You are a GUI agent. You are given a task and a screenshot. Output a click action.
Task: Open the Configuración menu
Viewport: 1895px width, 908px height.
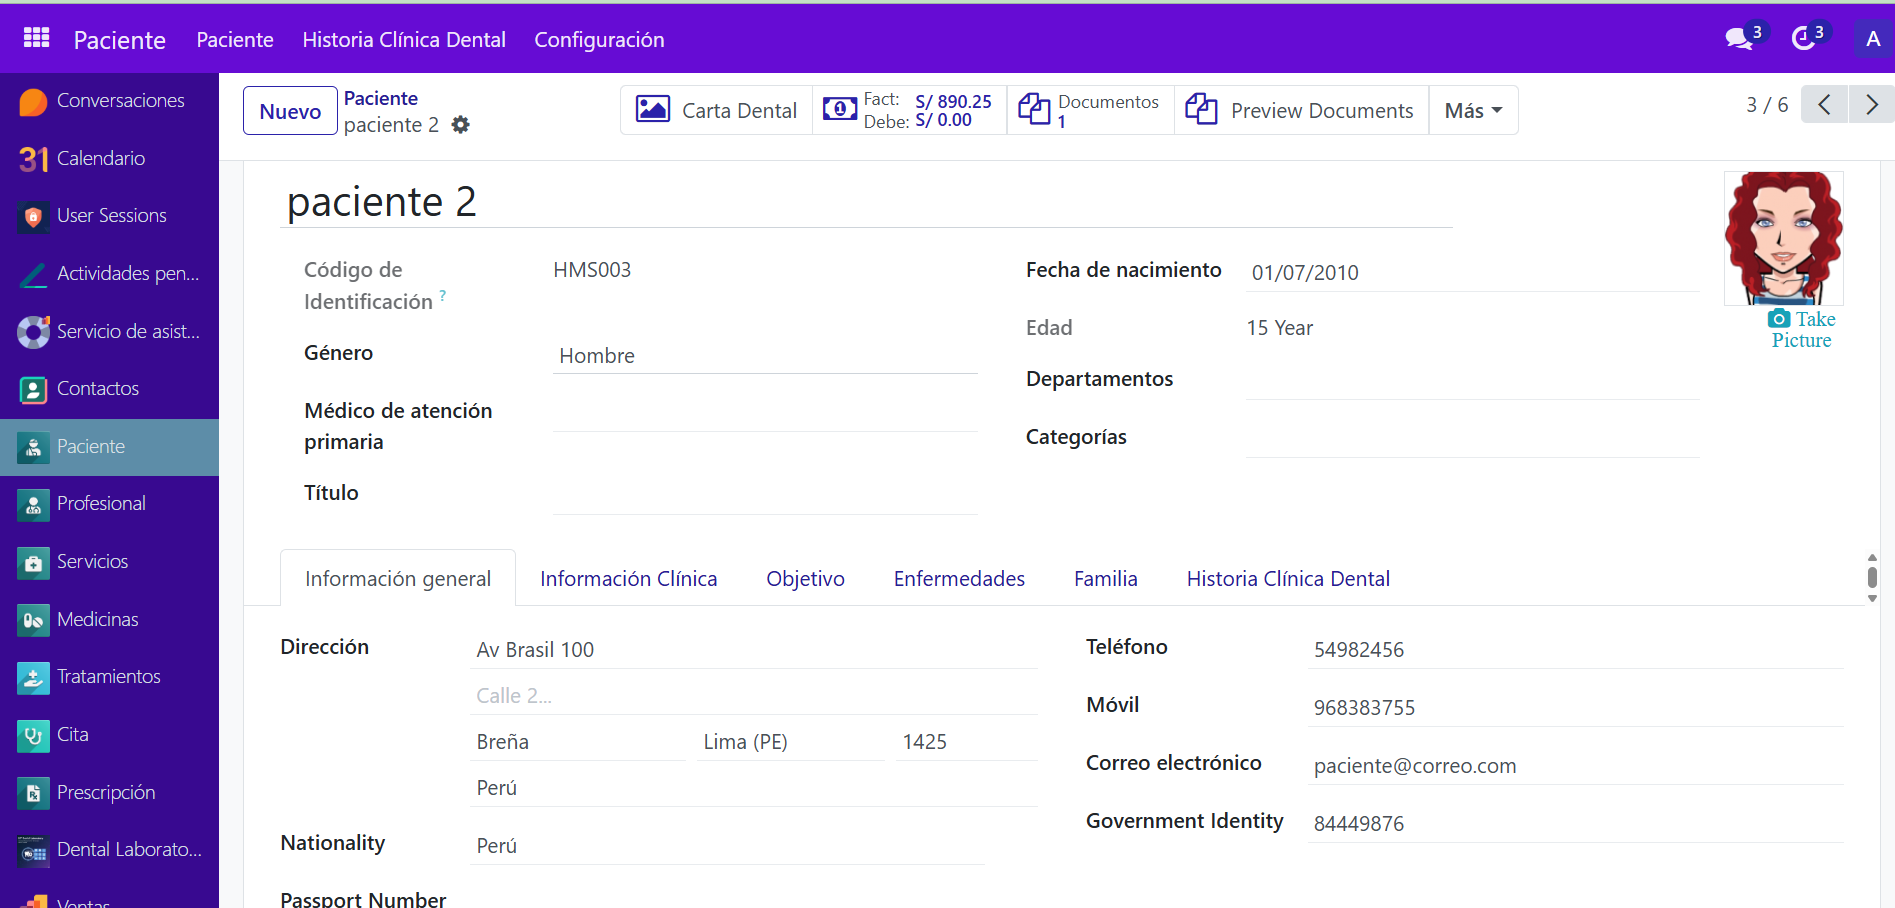[x=599, y=39]
